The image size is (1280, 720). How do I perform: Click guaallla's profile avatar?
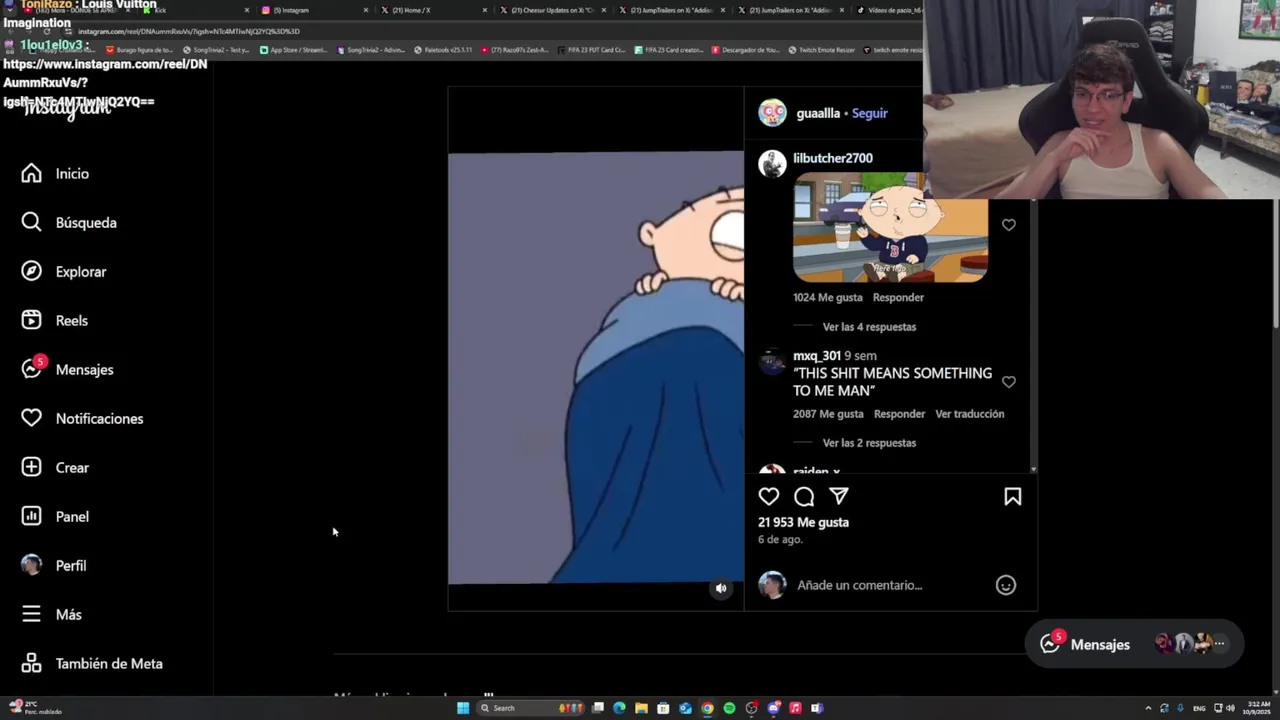[772, 113]
